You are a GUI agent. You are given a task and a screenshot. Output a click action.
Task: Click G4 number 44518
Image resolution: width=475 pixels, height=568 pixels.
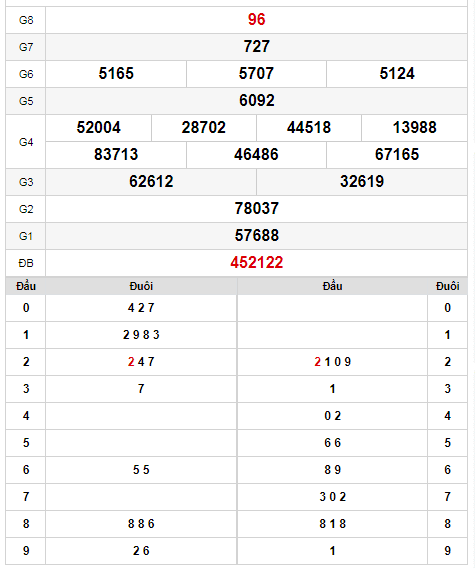click(309, 128)
